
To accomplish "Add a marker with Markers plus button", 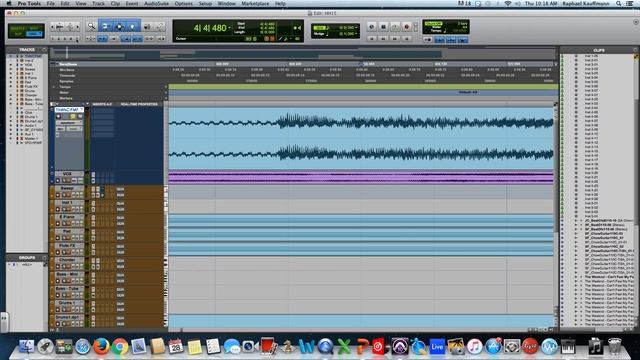I will point(166,98).
